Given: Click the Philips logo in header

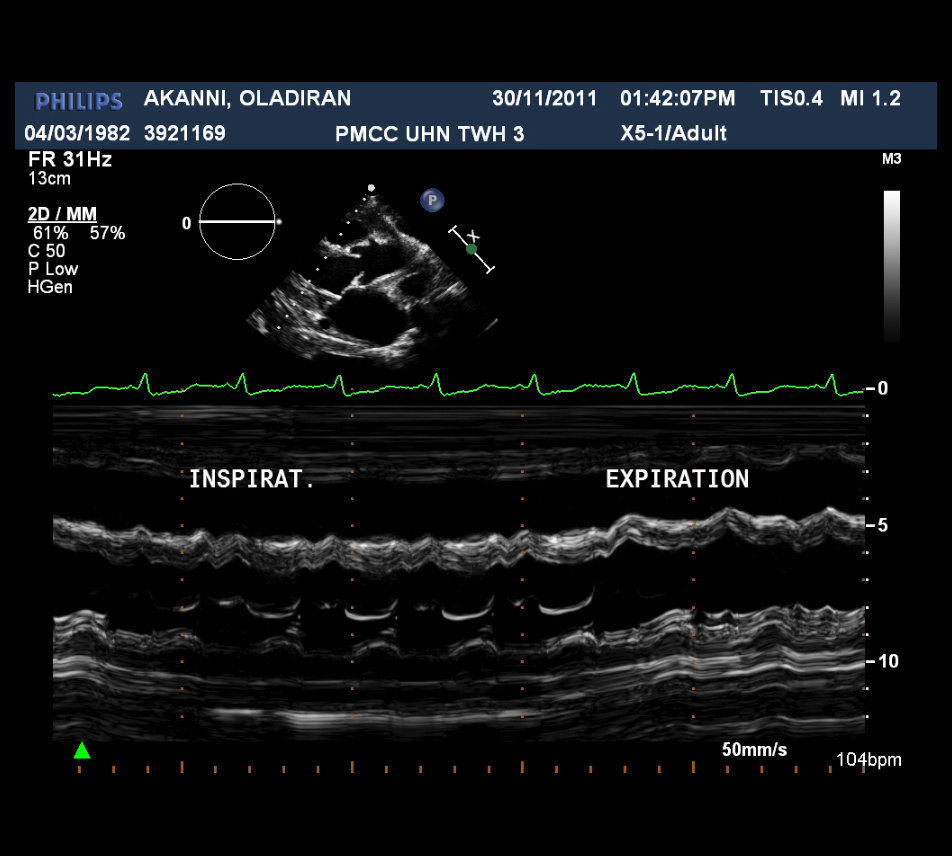Looking at the screenshot, I should (x=79, y=100).
